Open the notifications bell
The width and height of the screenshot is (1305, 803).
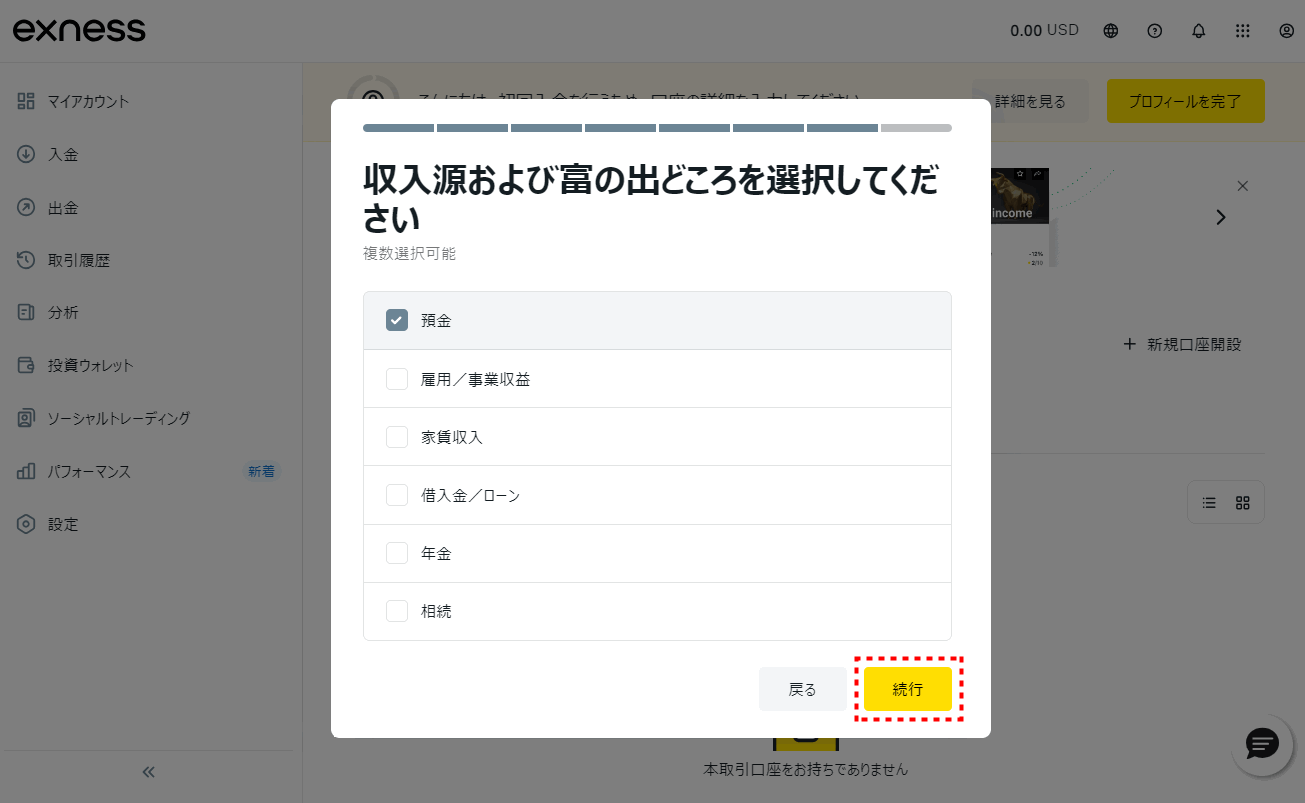(x=1199, y=31)
